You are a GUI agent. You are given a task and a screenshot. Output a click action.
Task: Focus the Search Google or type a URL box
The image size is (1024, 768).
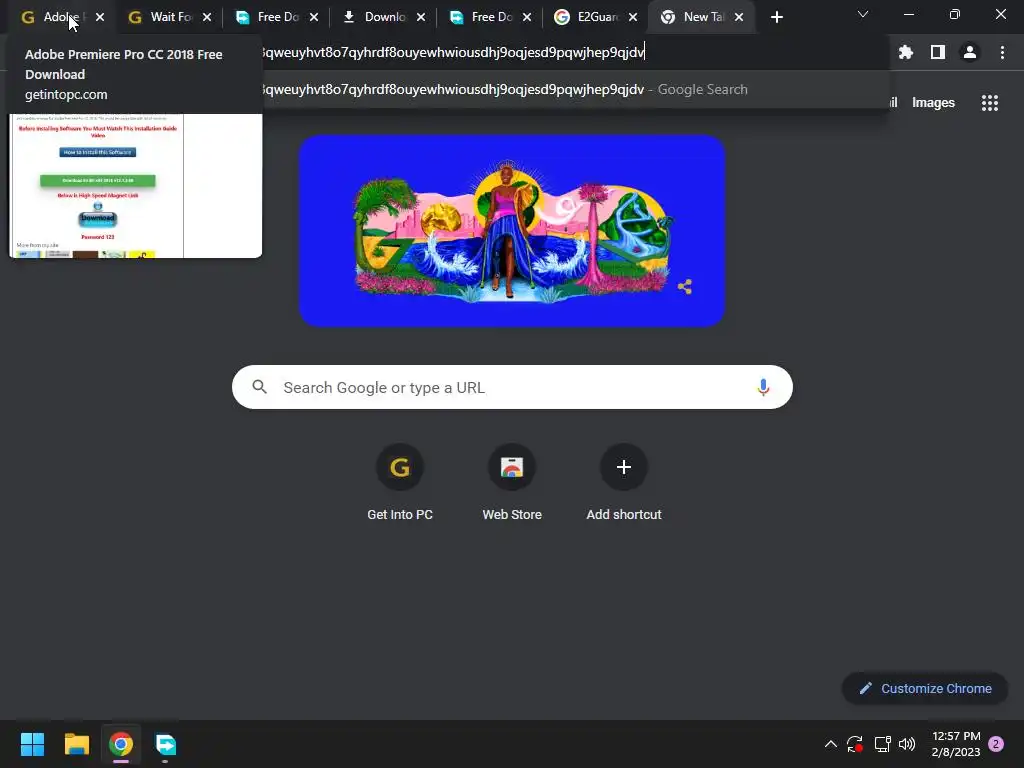(512, 387)
